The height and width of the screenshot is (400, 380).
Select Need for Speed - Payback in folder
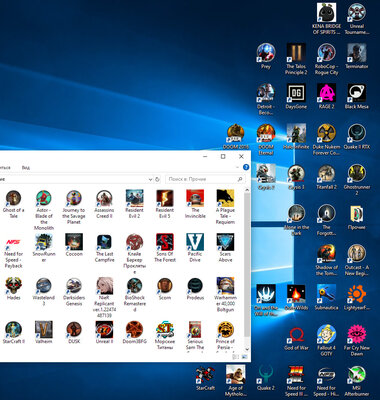click(x=13, y=251)
